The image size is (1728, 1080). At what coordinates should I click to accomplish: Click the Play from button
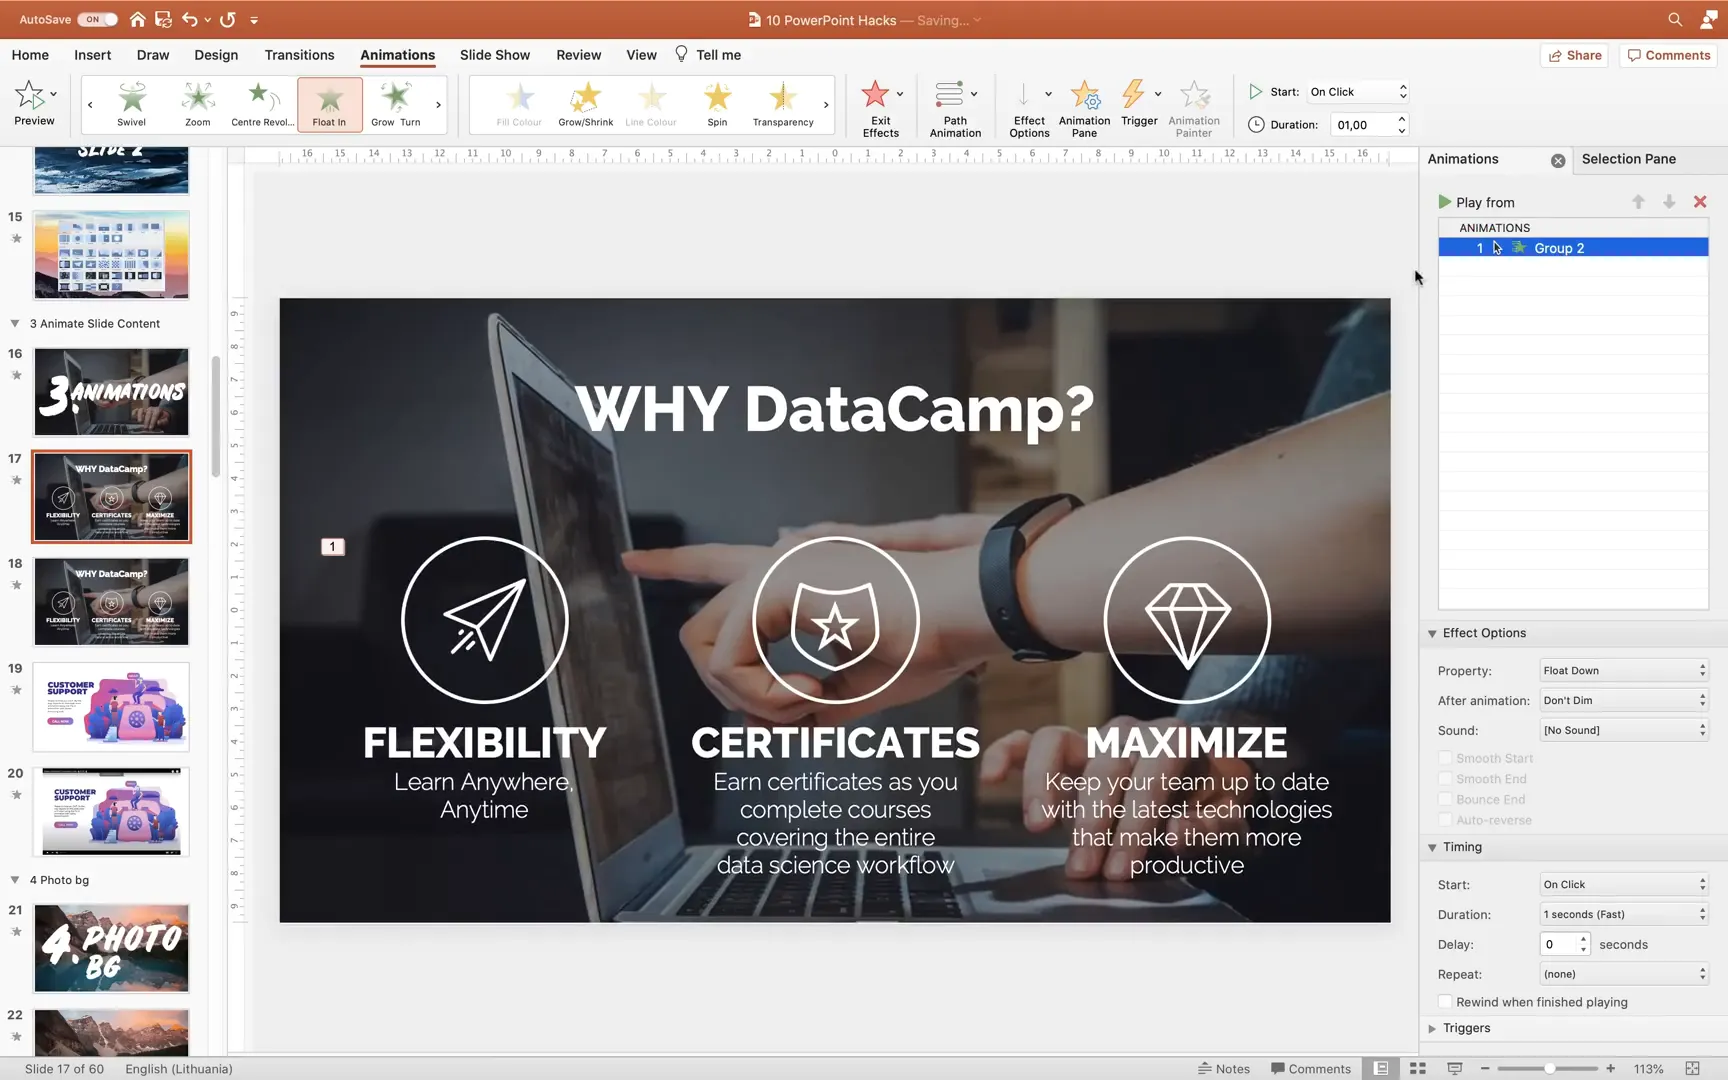pyautogui.click(x=1476, y=202)
